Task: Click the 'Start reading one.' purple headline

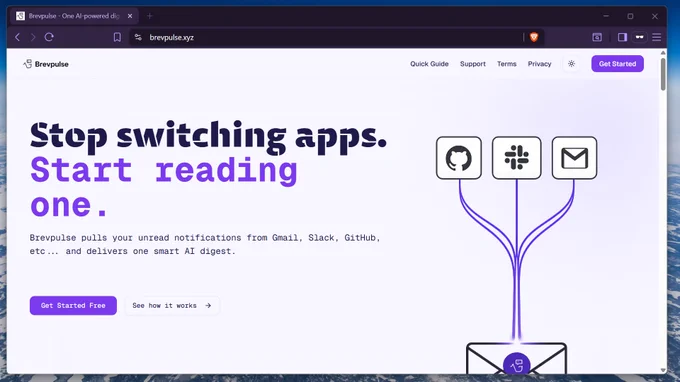Action: tap(164, 187)
